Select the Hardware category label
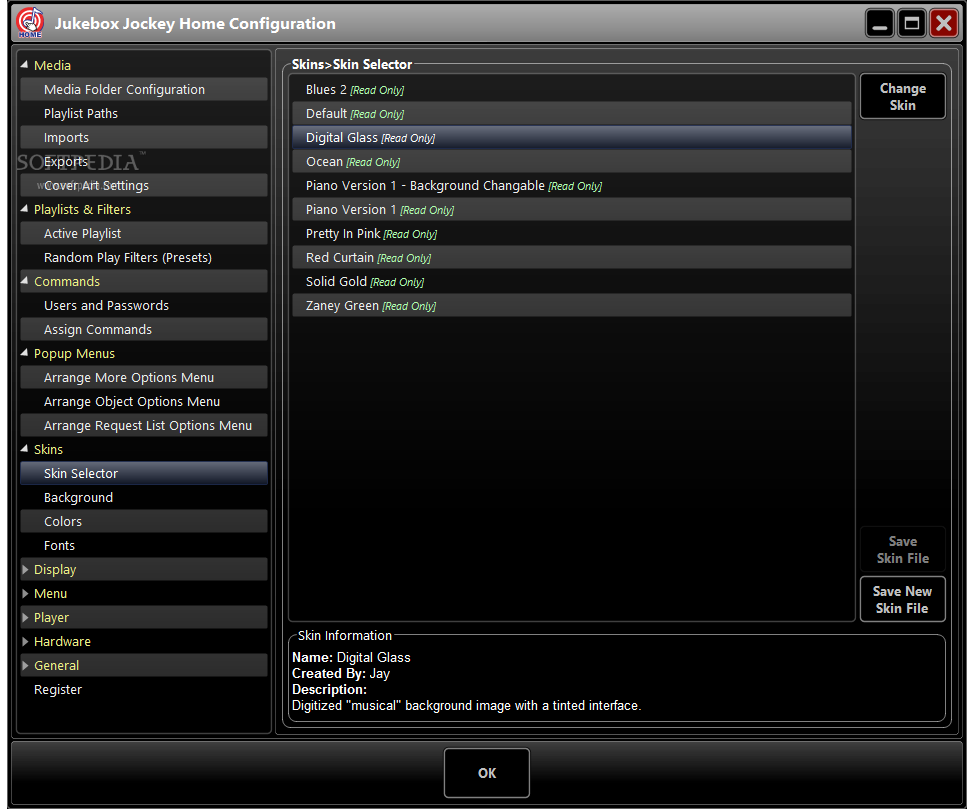 62,641
